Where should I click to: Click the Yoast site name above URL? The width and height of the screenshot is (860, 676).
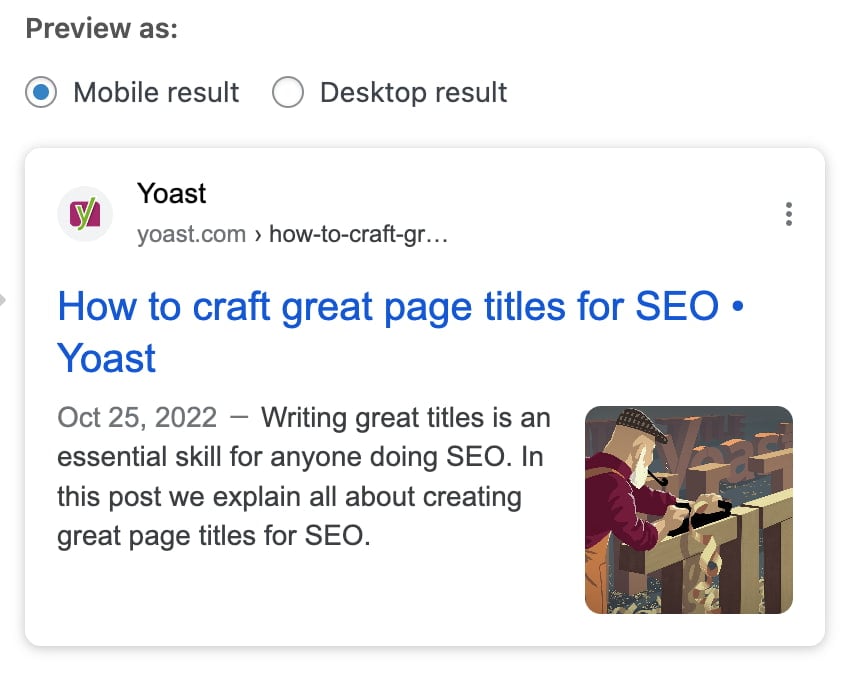point(172,193)
